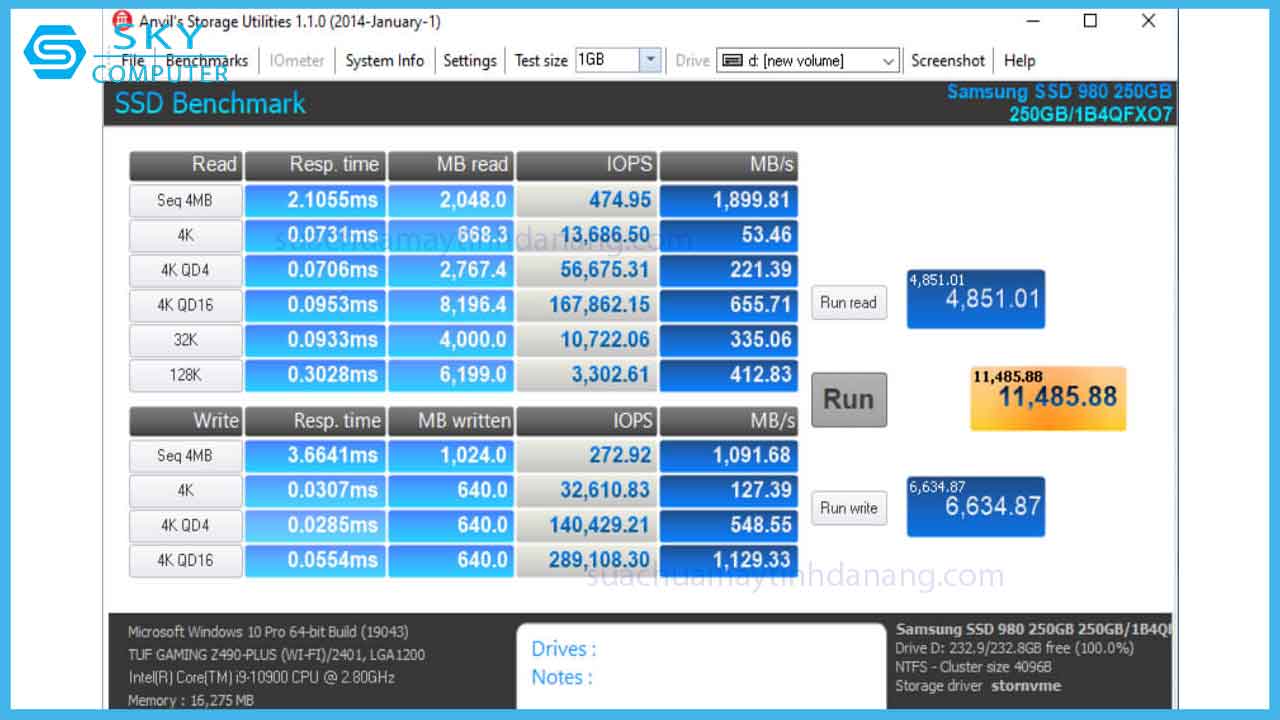Click the total score 11,485.88 box

tap(1048, 398)
